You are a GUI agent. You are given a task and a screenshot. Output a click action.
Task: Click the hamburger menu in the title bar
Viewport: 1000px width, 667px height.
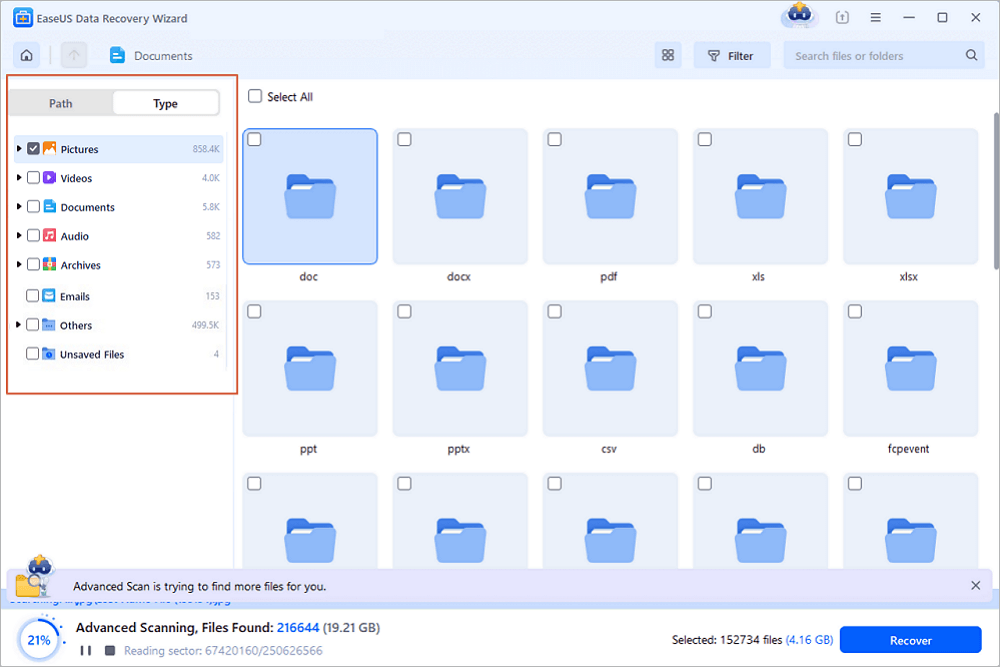pyautogui.click(x=876, y=17)
